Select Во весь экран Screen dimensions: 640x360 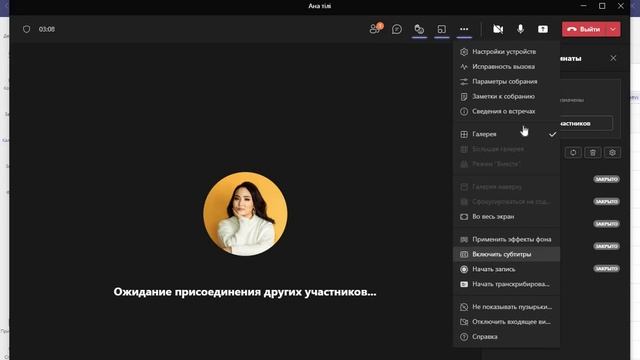point(507,216)
